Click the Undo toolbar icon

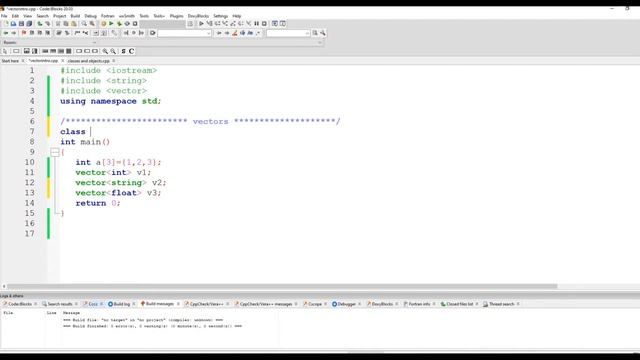pyautogui.click(x=40, y=24)
